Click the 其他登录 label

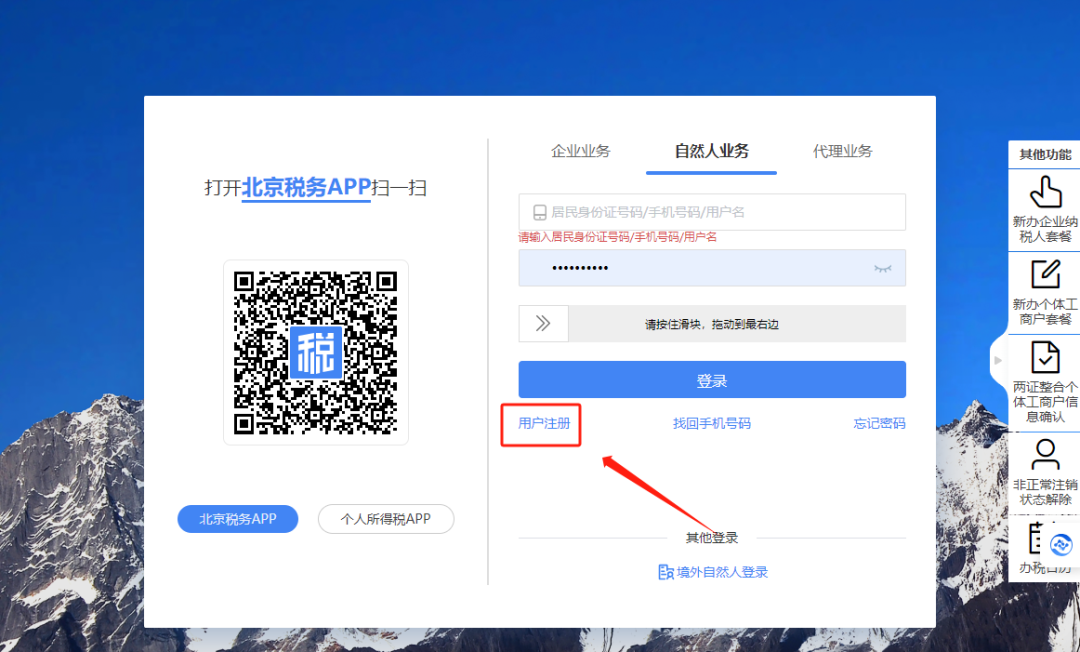[712, 538]
